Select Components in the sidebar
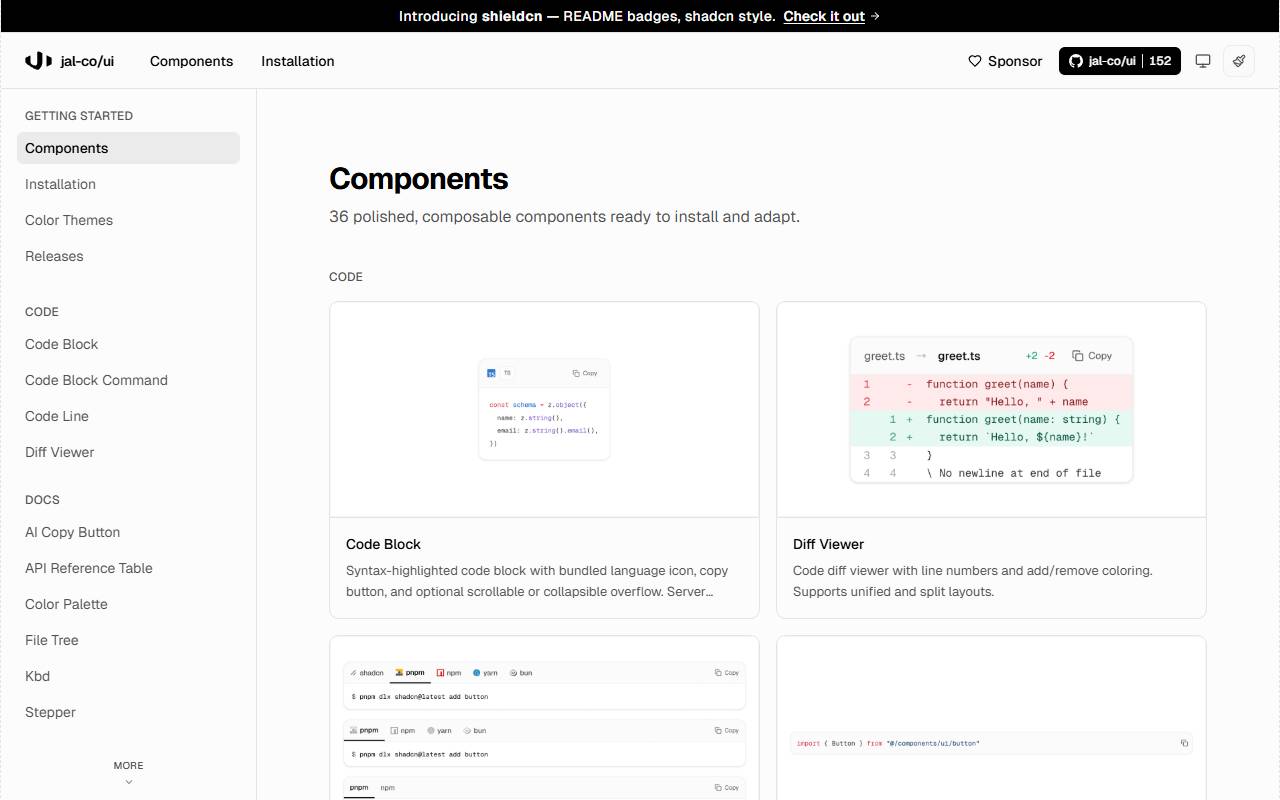The image size is (1280, 800). 128,148
